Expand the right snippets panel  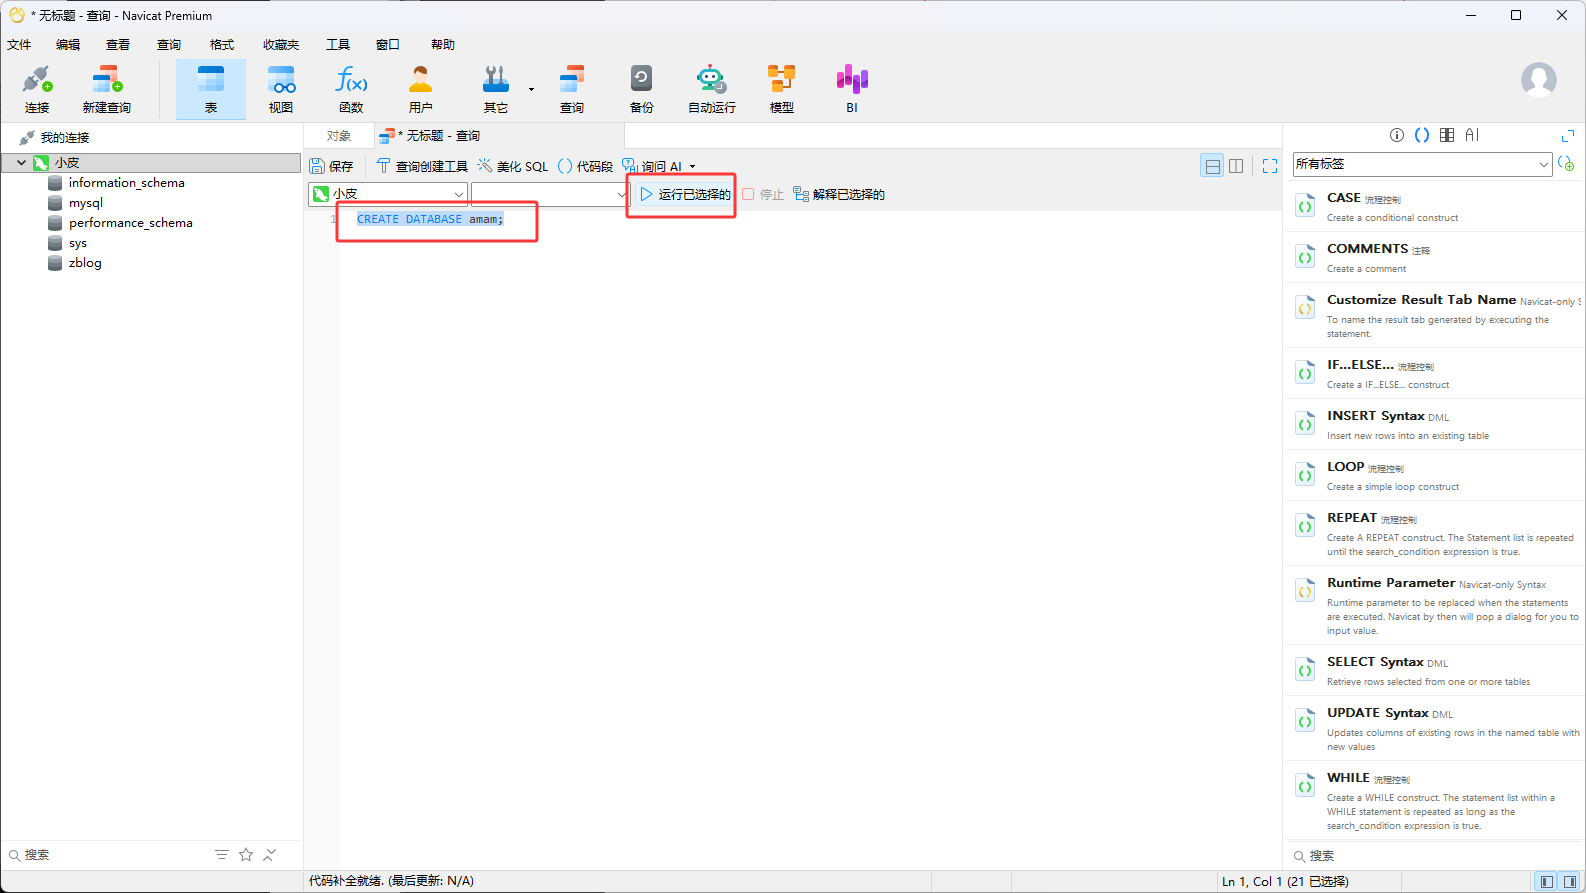pyautogui.click(x=1567, y=136)
